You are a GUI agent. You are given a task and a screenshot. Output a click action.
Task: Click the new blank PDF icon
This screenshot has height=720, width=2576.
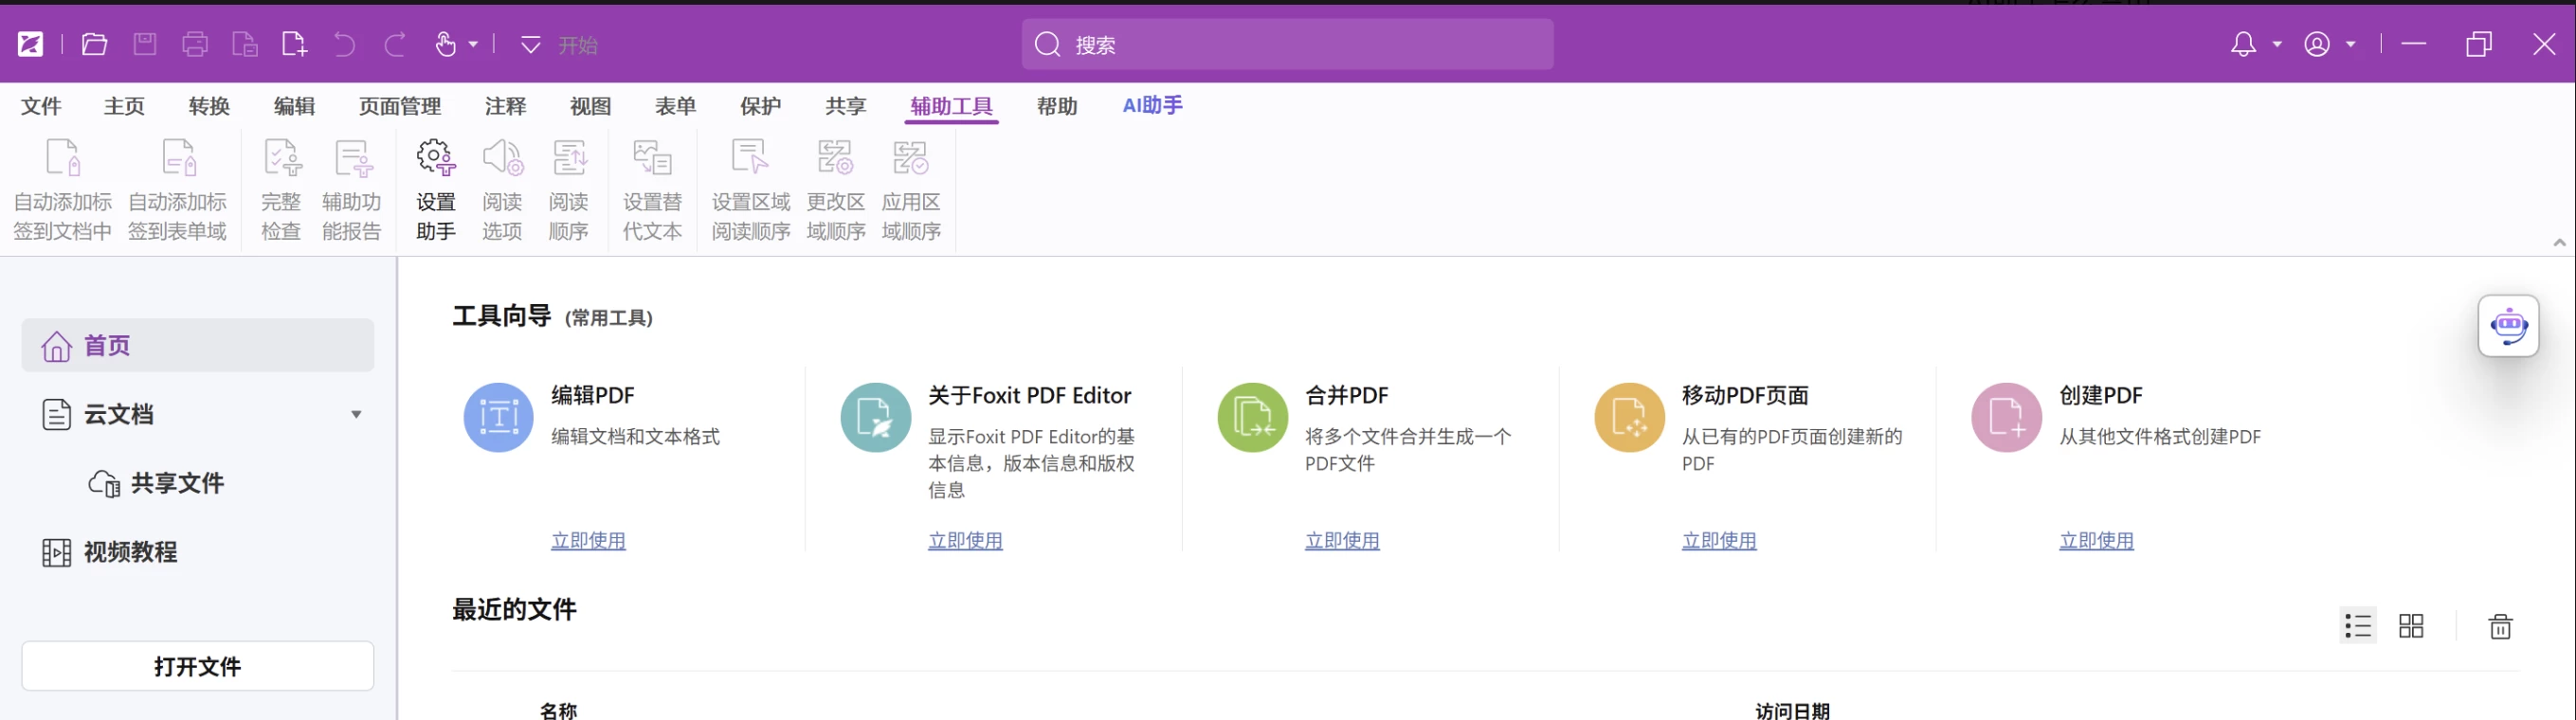(x=295, y=44)
